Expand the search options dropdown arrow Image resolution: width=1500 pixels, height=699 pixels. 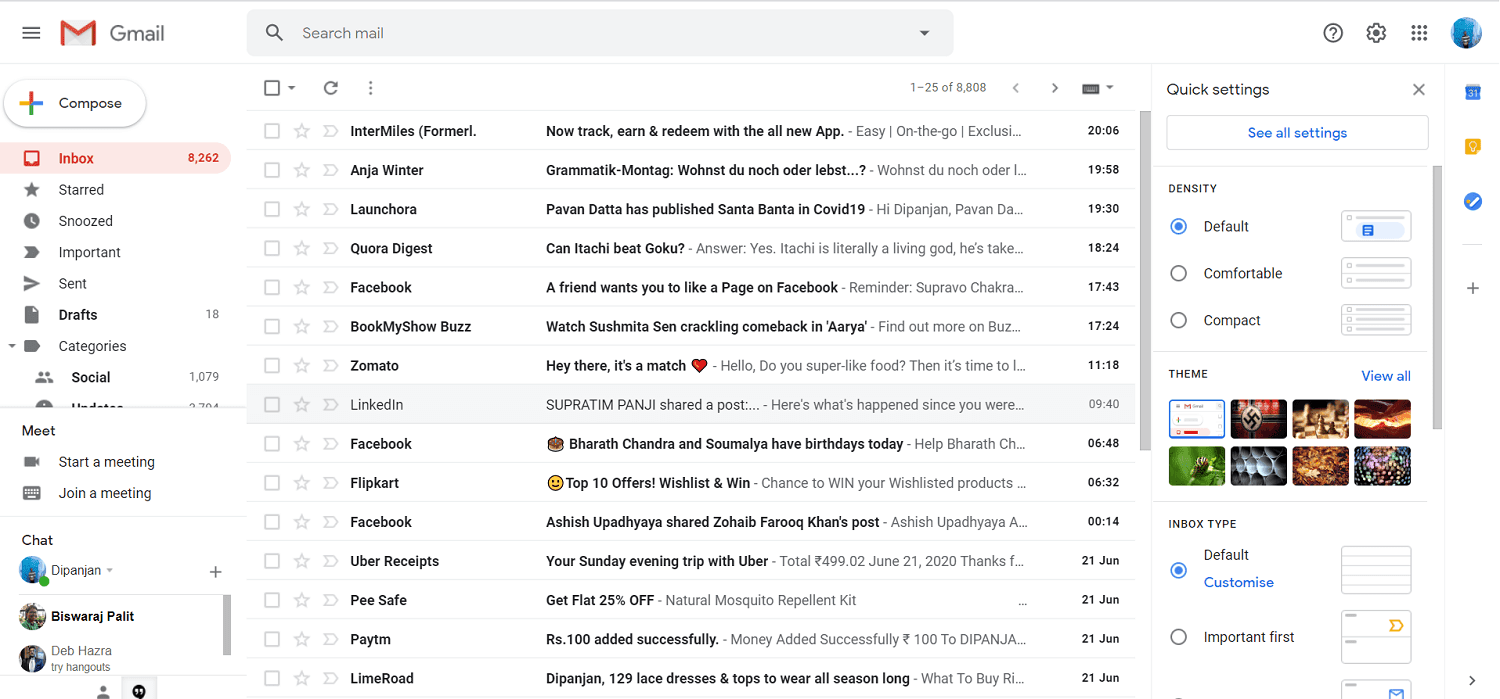[x=924, y=33]
